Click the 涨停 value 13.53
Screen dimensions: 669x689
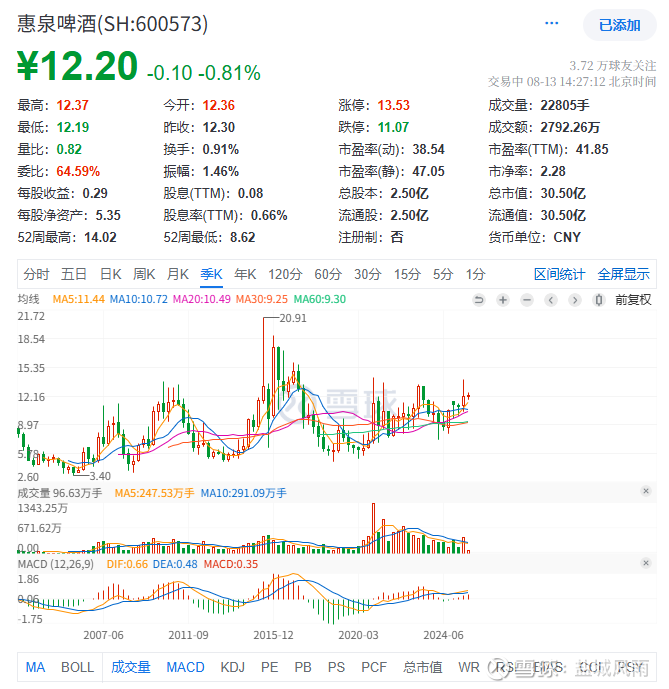pyautogui.click(x=393, y=105)
